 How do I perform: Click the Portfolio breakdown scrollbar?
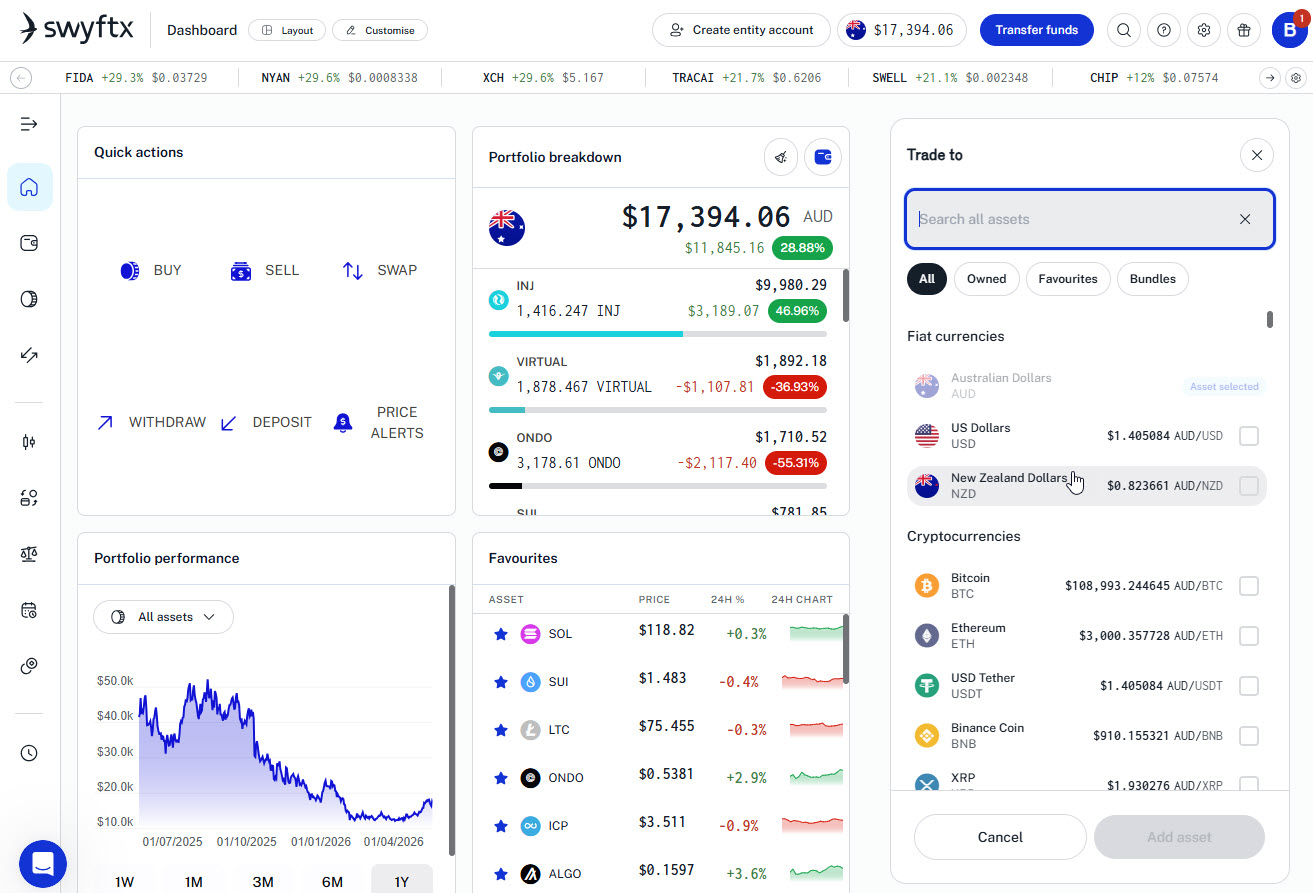846,295
